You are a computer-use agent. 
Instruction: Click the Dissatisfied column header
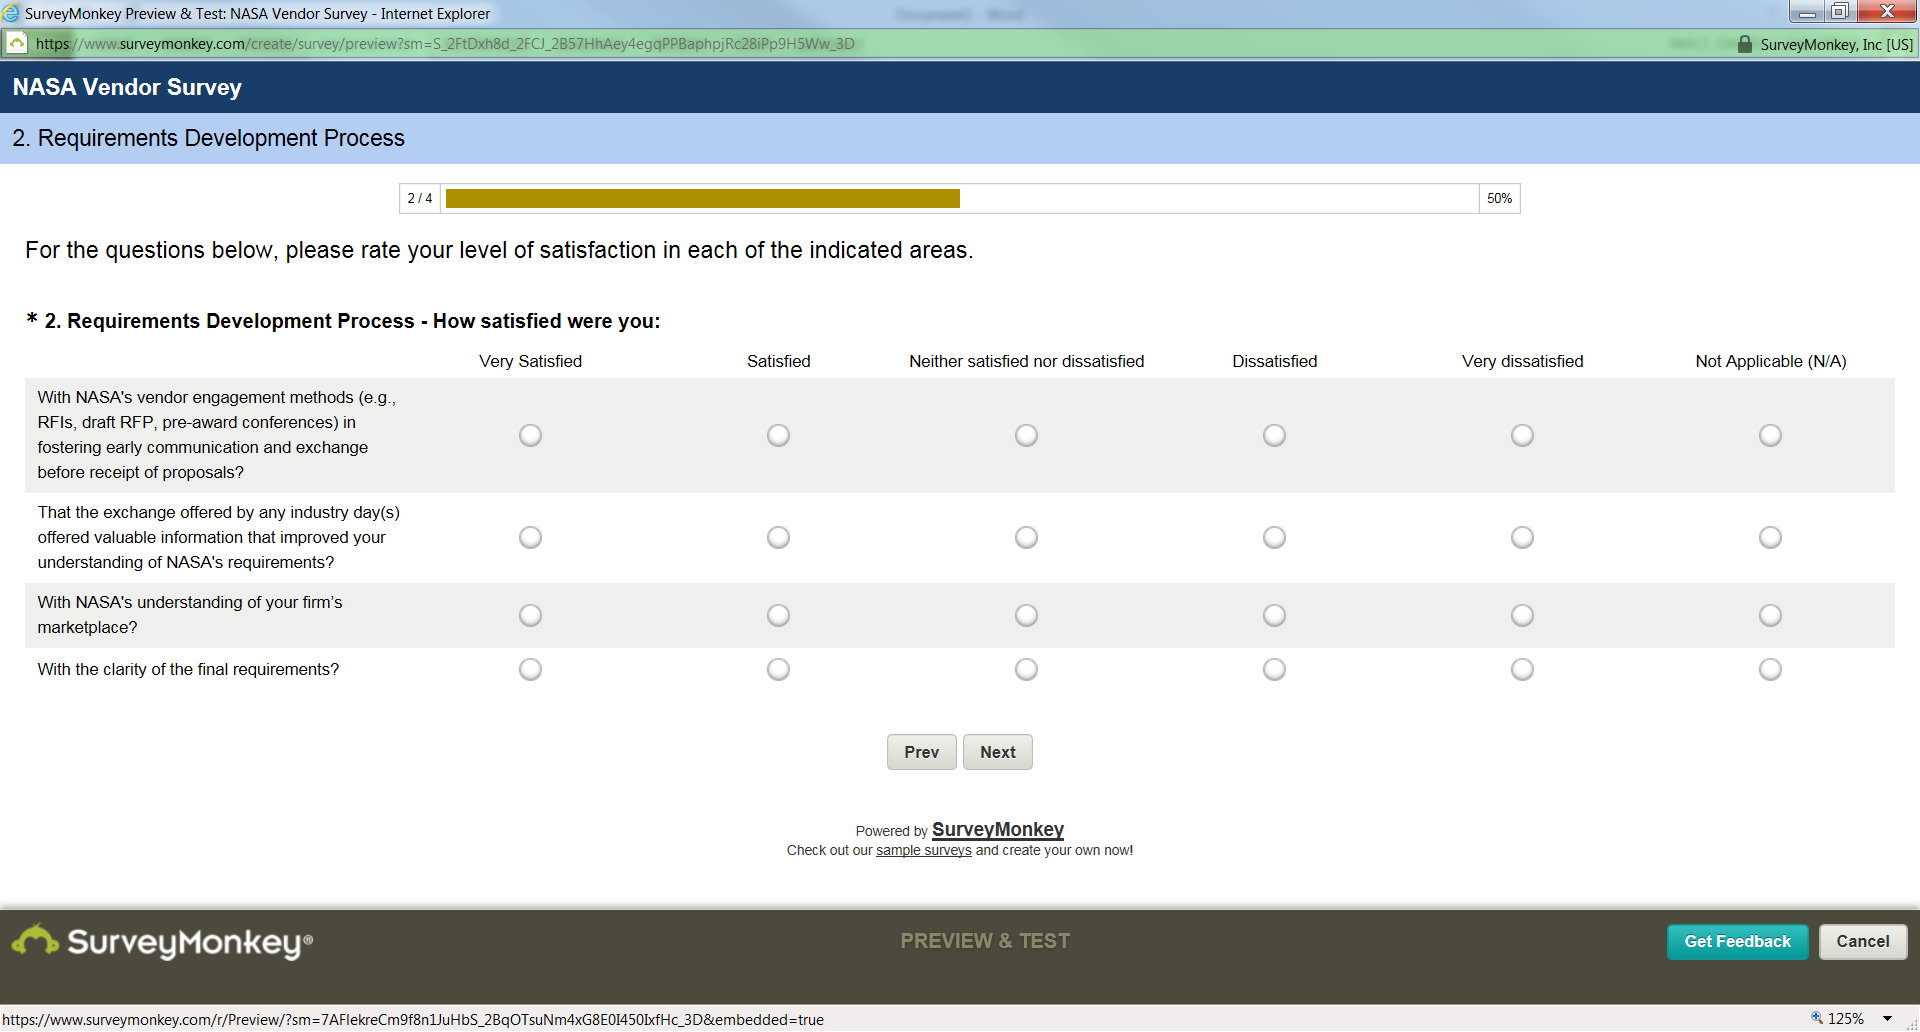(x=1274, y=361)
